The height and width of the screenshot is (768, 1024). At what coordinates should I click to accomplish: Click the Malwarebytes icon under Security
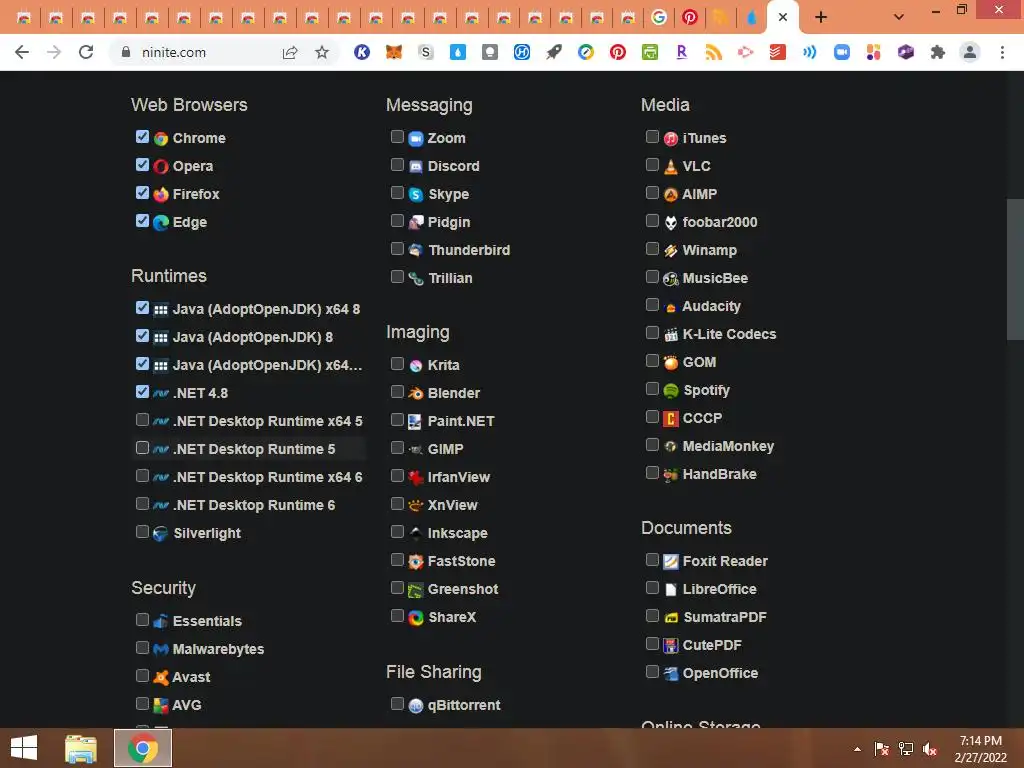coord(161,649)
